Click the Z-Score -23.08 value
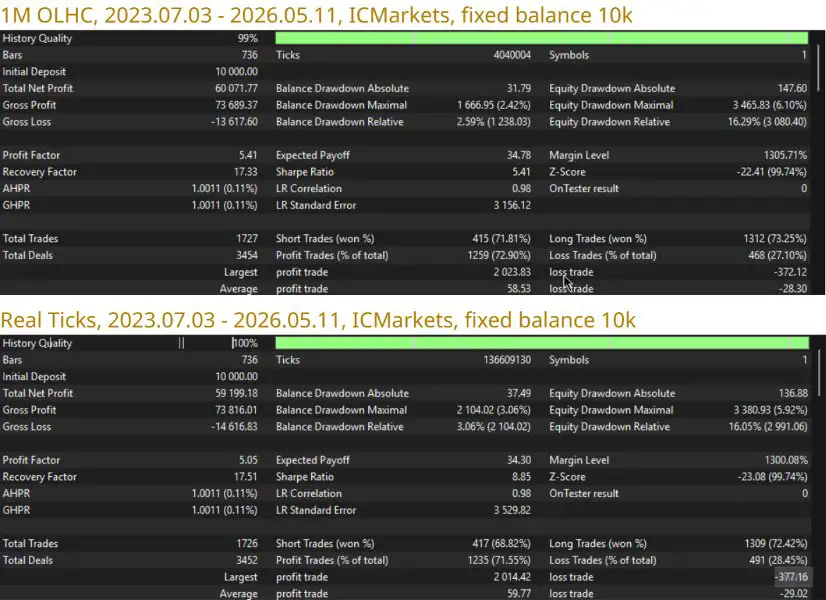This screenshot has width=826, height=600. pos(772,477)
